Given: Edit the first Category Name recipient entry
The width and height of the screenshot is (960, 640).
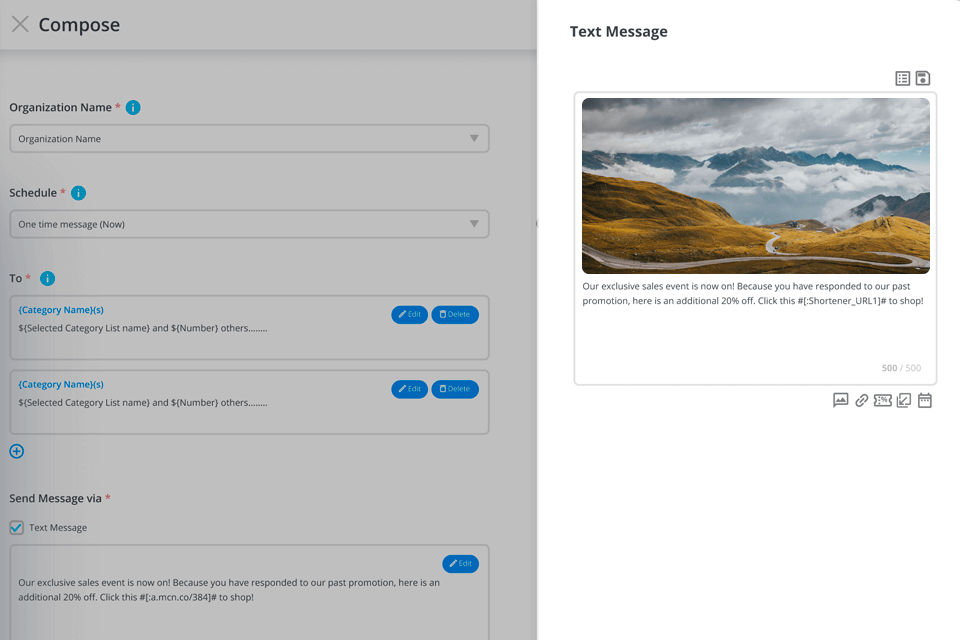Looking at the screenshot, I should [410, 315].
